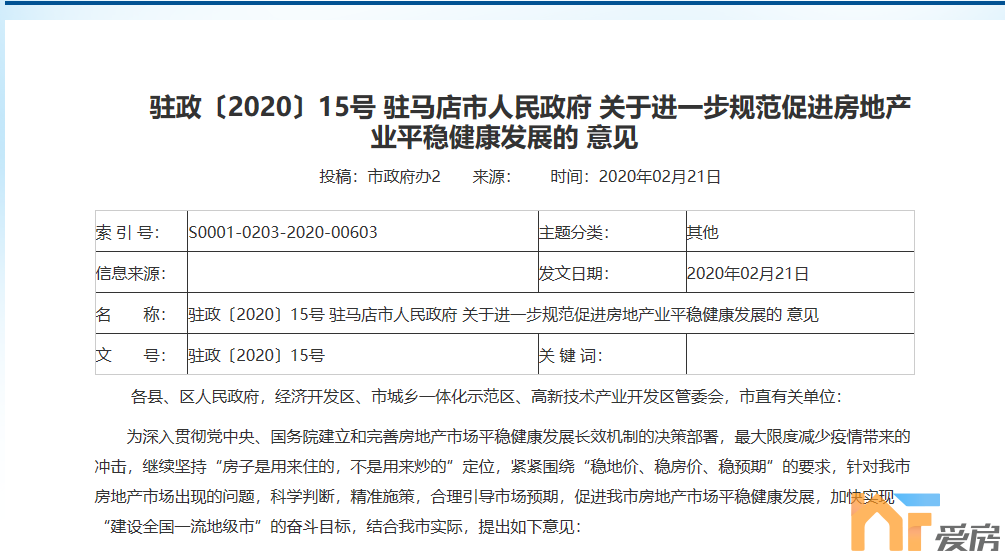
Task: Click the 时间：2020年02月21日 publish time
Action: click(635, 176)
